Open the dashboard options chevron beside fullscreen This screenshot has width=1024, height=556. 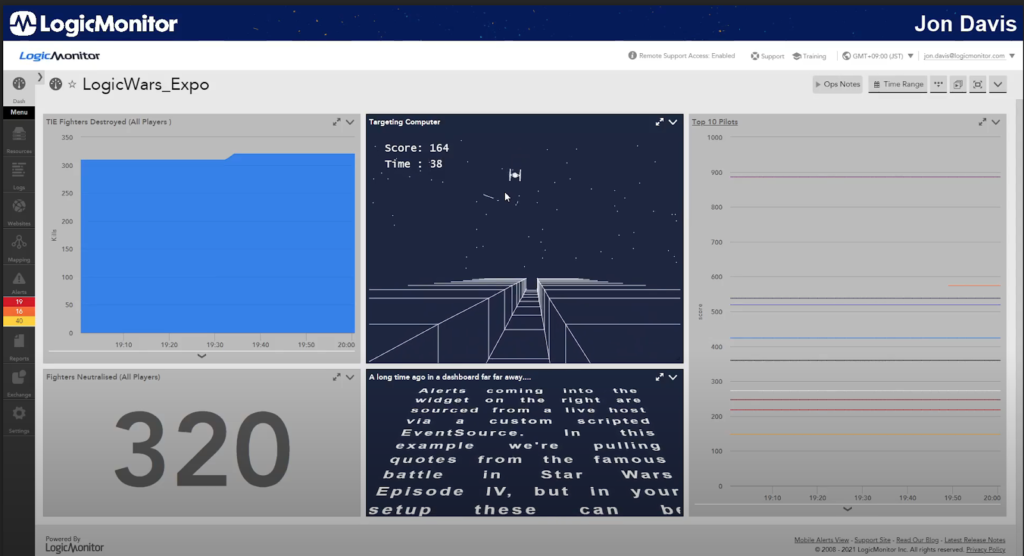coord(998,84)
